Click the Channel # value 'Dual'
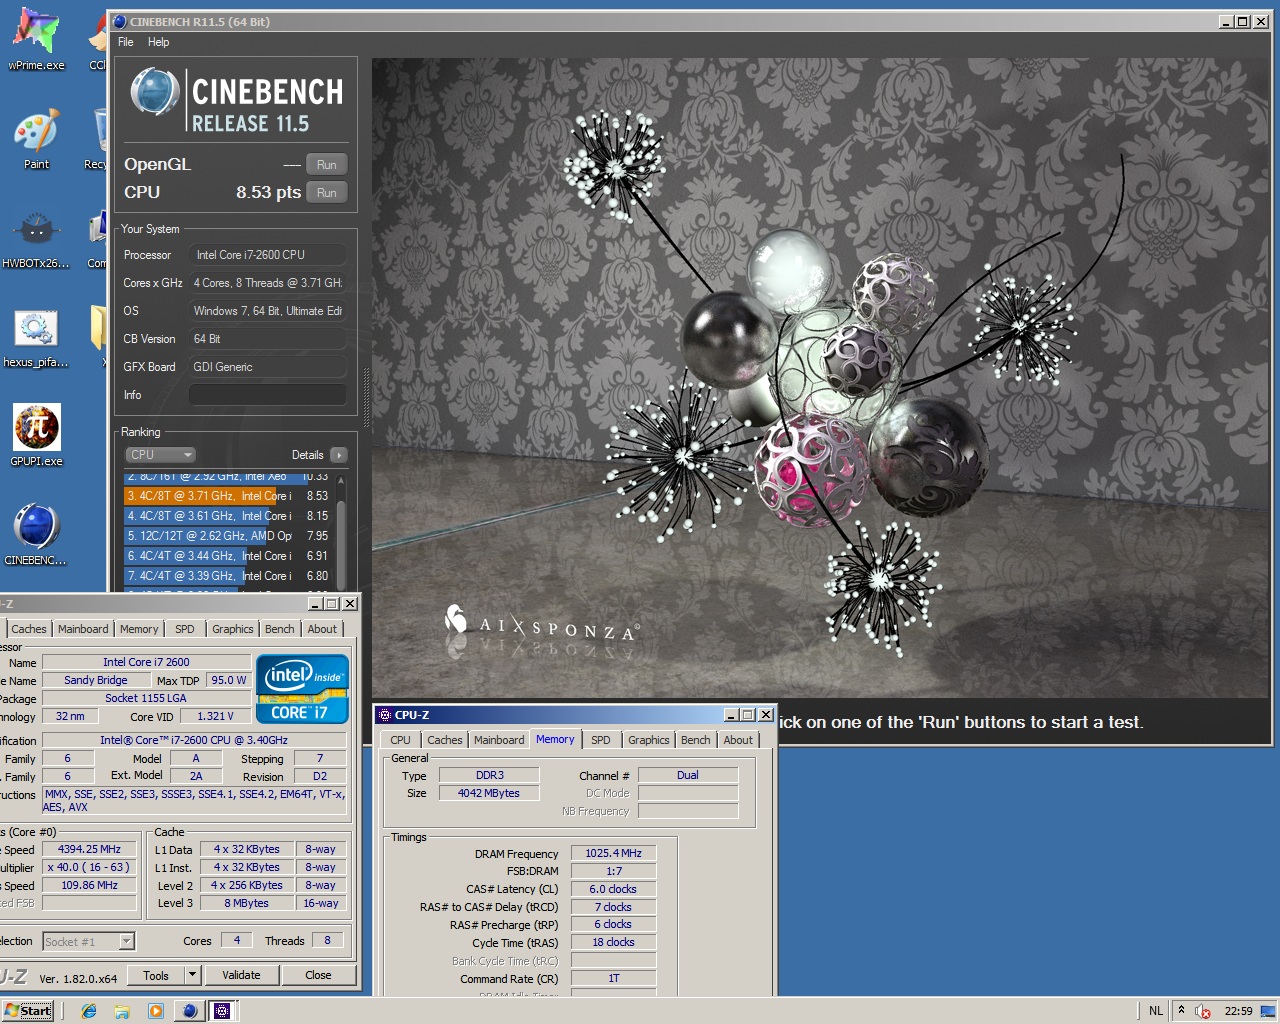The height and width of the screenshot is (1024, 1280). pyautogui.click(x=688, y=775)
